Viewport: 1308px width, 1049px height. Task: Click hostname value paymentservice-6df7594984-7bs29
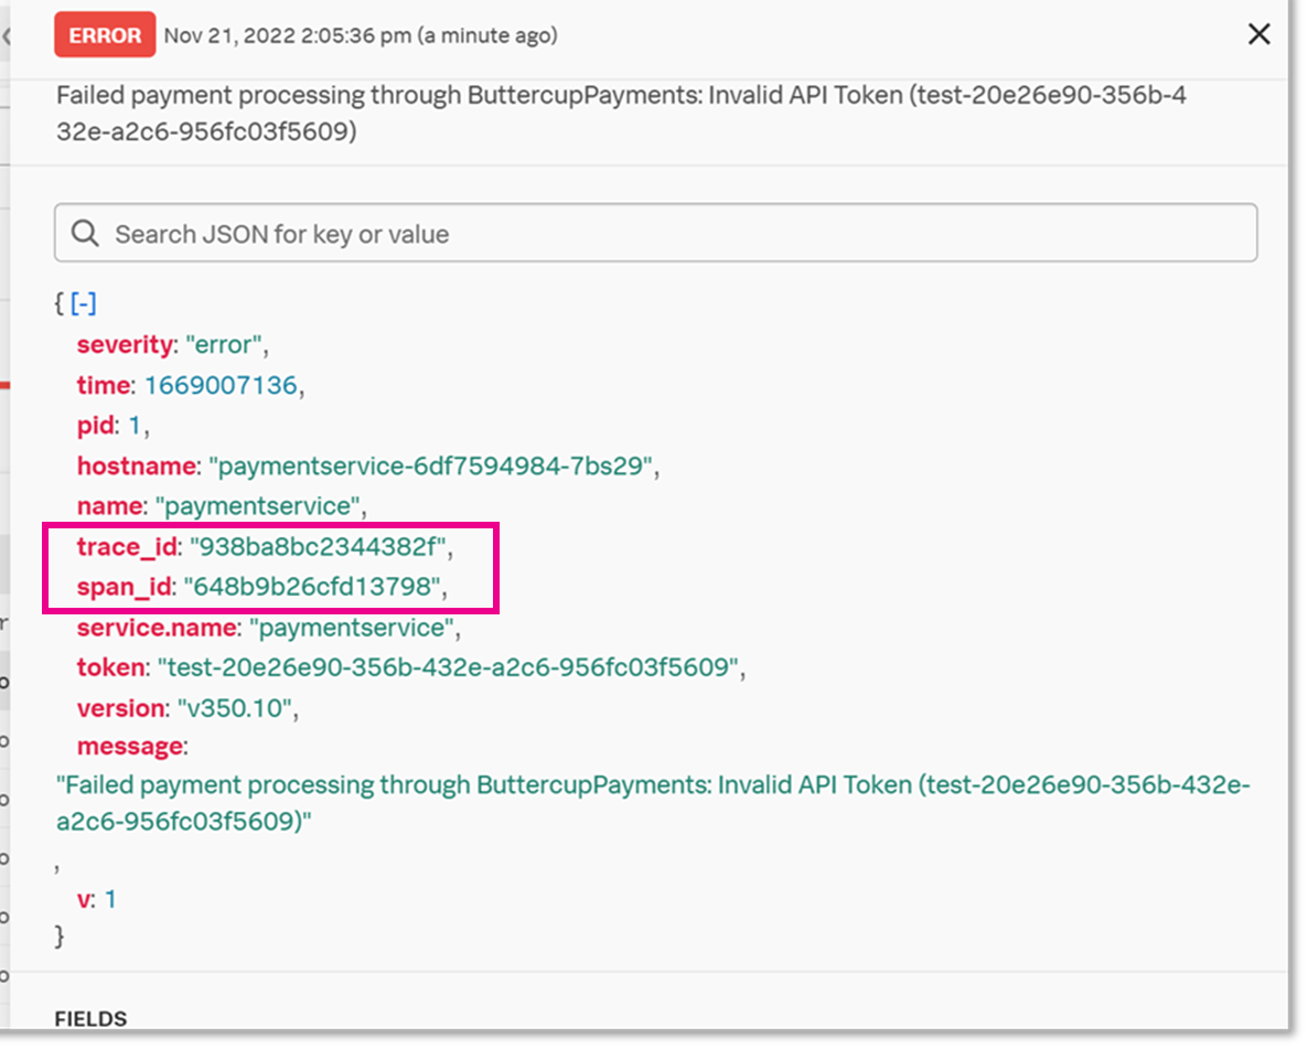point(431,466)
